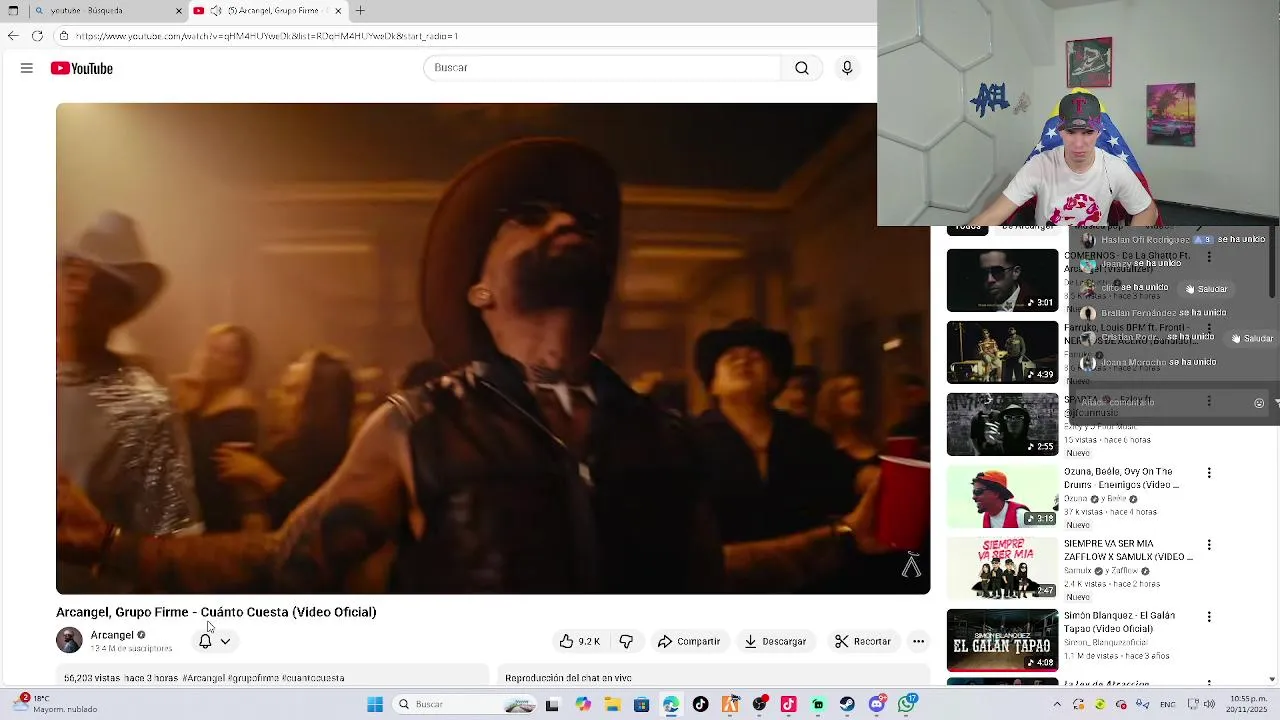Image resolution: width=1280 pixels, height=720 pixels.
Task: Create a clip using Recortar
Action: tap(863, 641)
